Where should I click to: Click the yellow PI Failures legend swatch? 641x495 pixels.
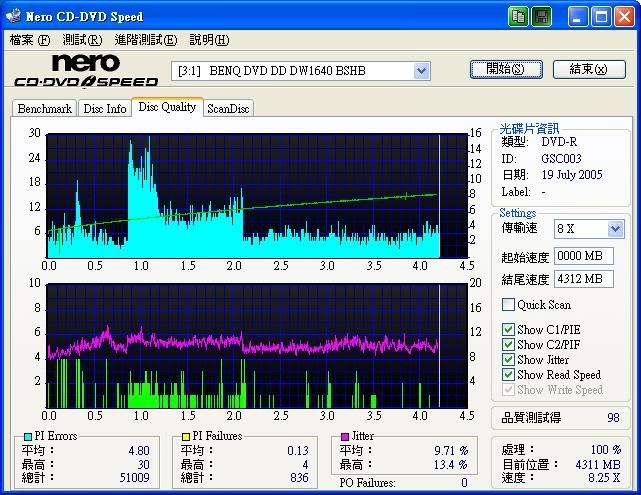186,437
